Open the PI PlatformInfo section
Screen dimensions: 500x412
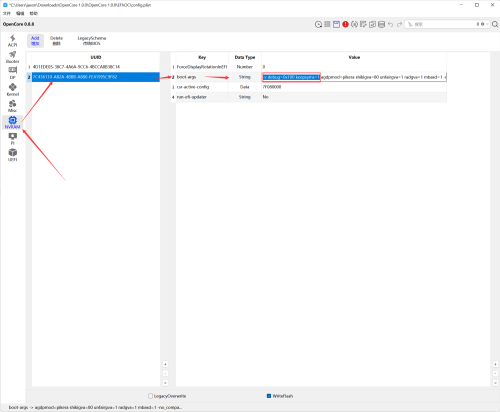(13, 139)
